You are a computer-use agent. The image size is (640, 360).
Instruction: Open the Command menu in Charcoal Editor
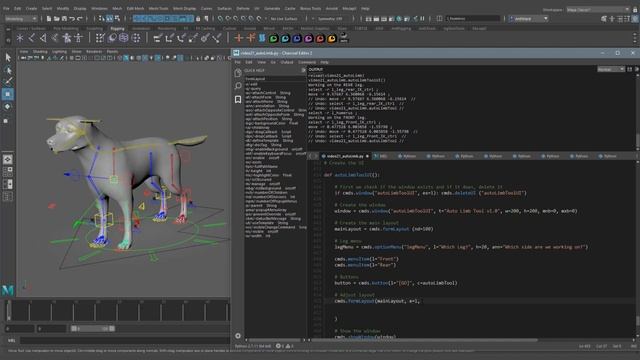pyautogui.click(x=307, y=62)
